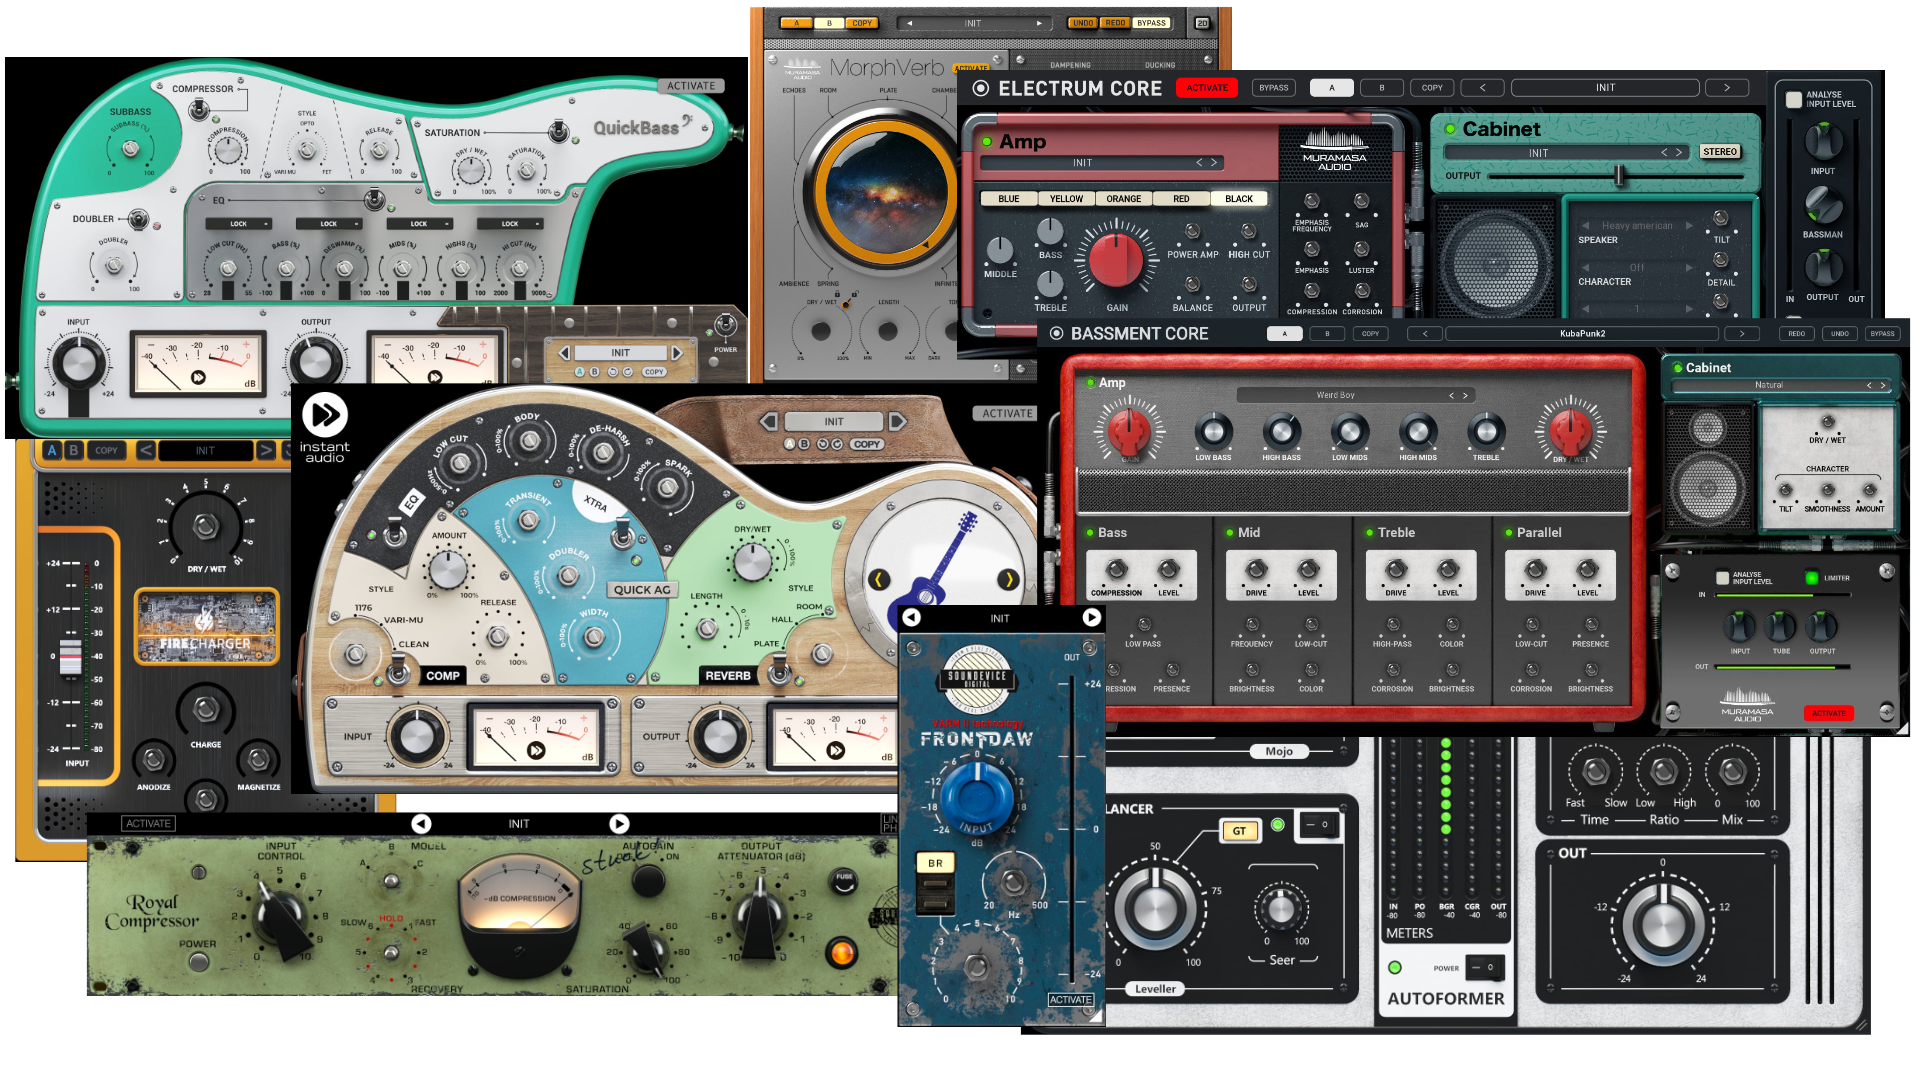Switch to slot B in Electrum Core
The image size is (1920, 1080).
1382,88
